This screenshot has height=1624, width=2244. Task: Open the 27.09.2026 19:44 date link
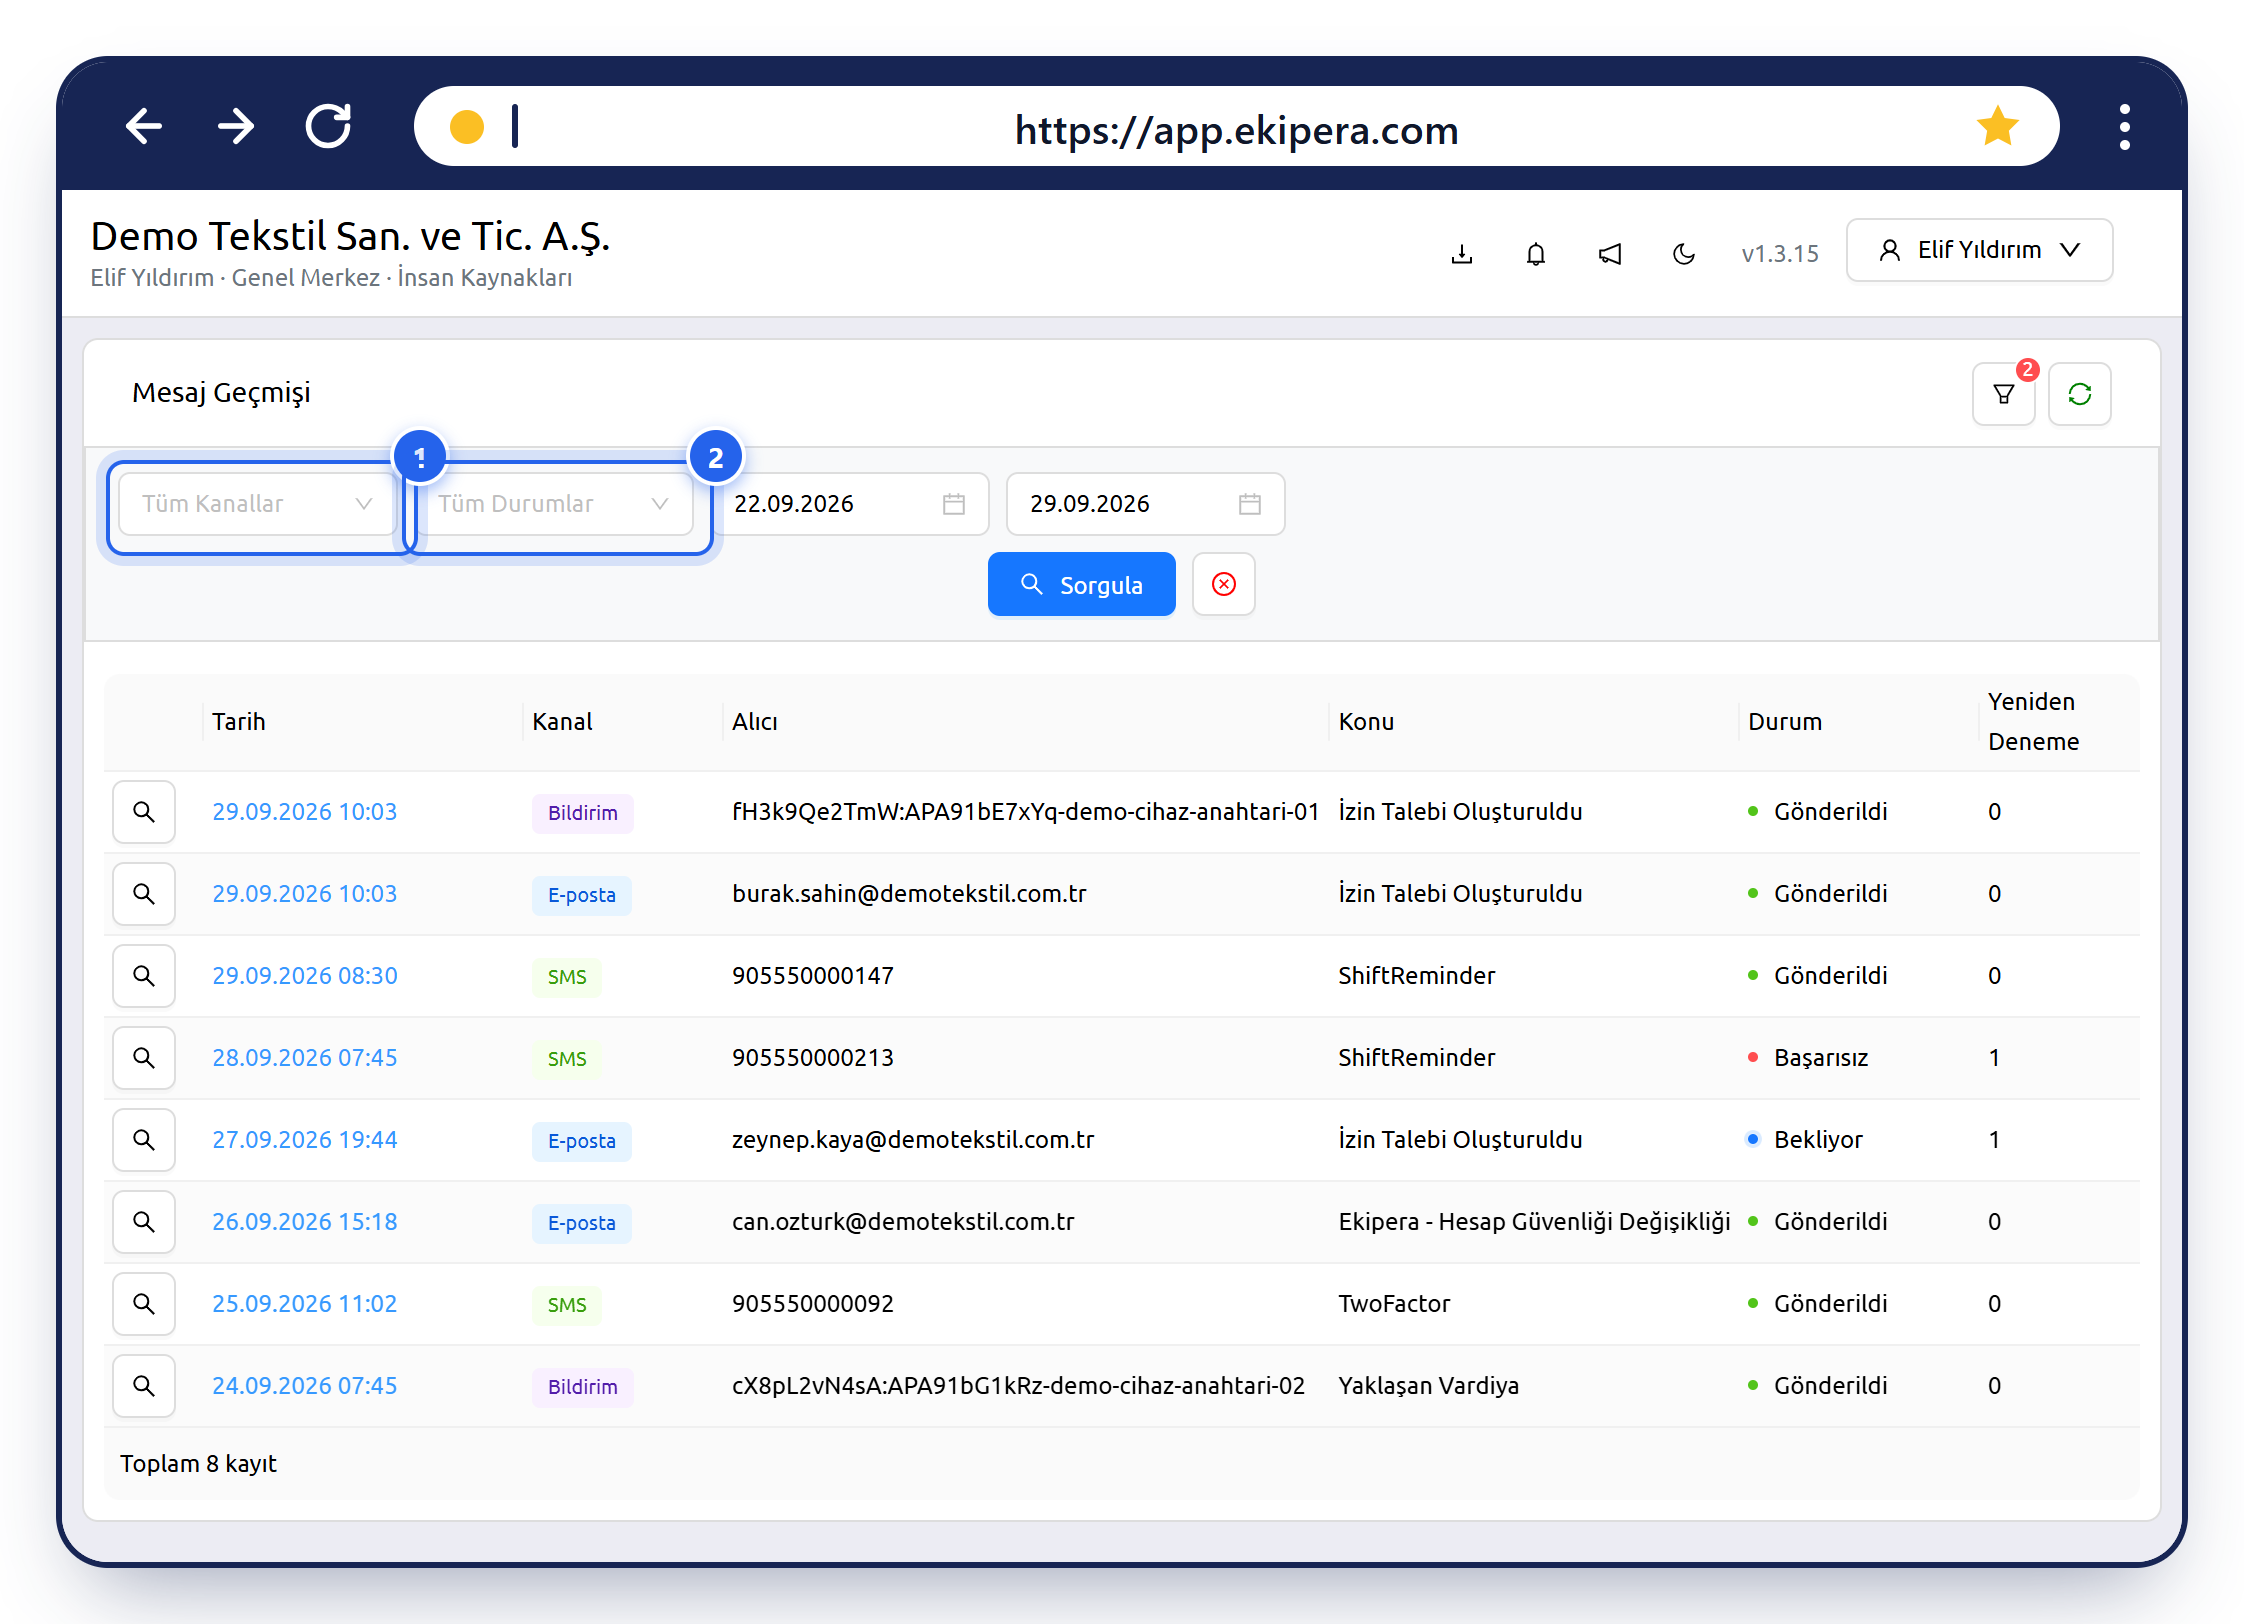(305, 1140)
